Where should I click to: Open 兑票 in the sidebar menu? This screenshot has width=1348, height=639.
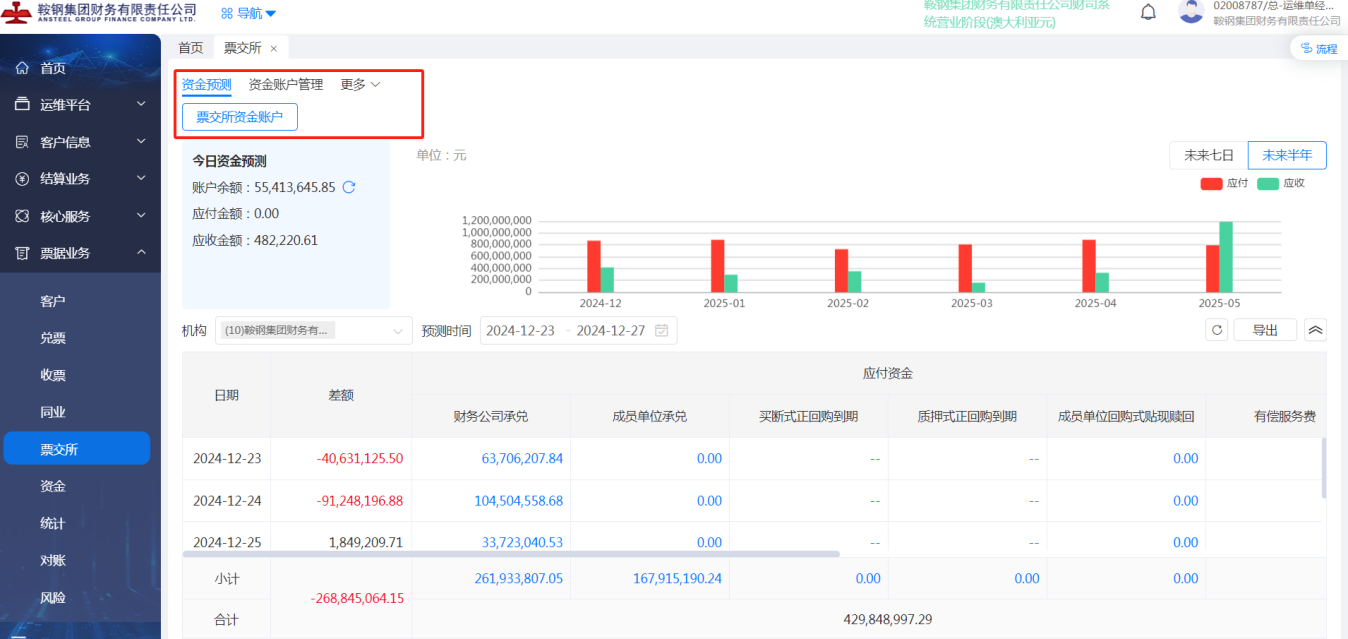[53, 338]
